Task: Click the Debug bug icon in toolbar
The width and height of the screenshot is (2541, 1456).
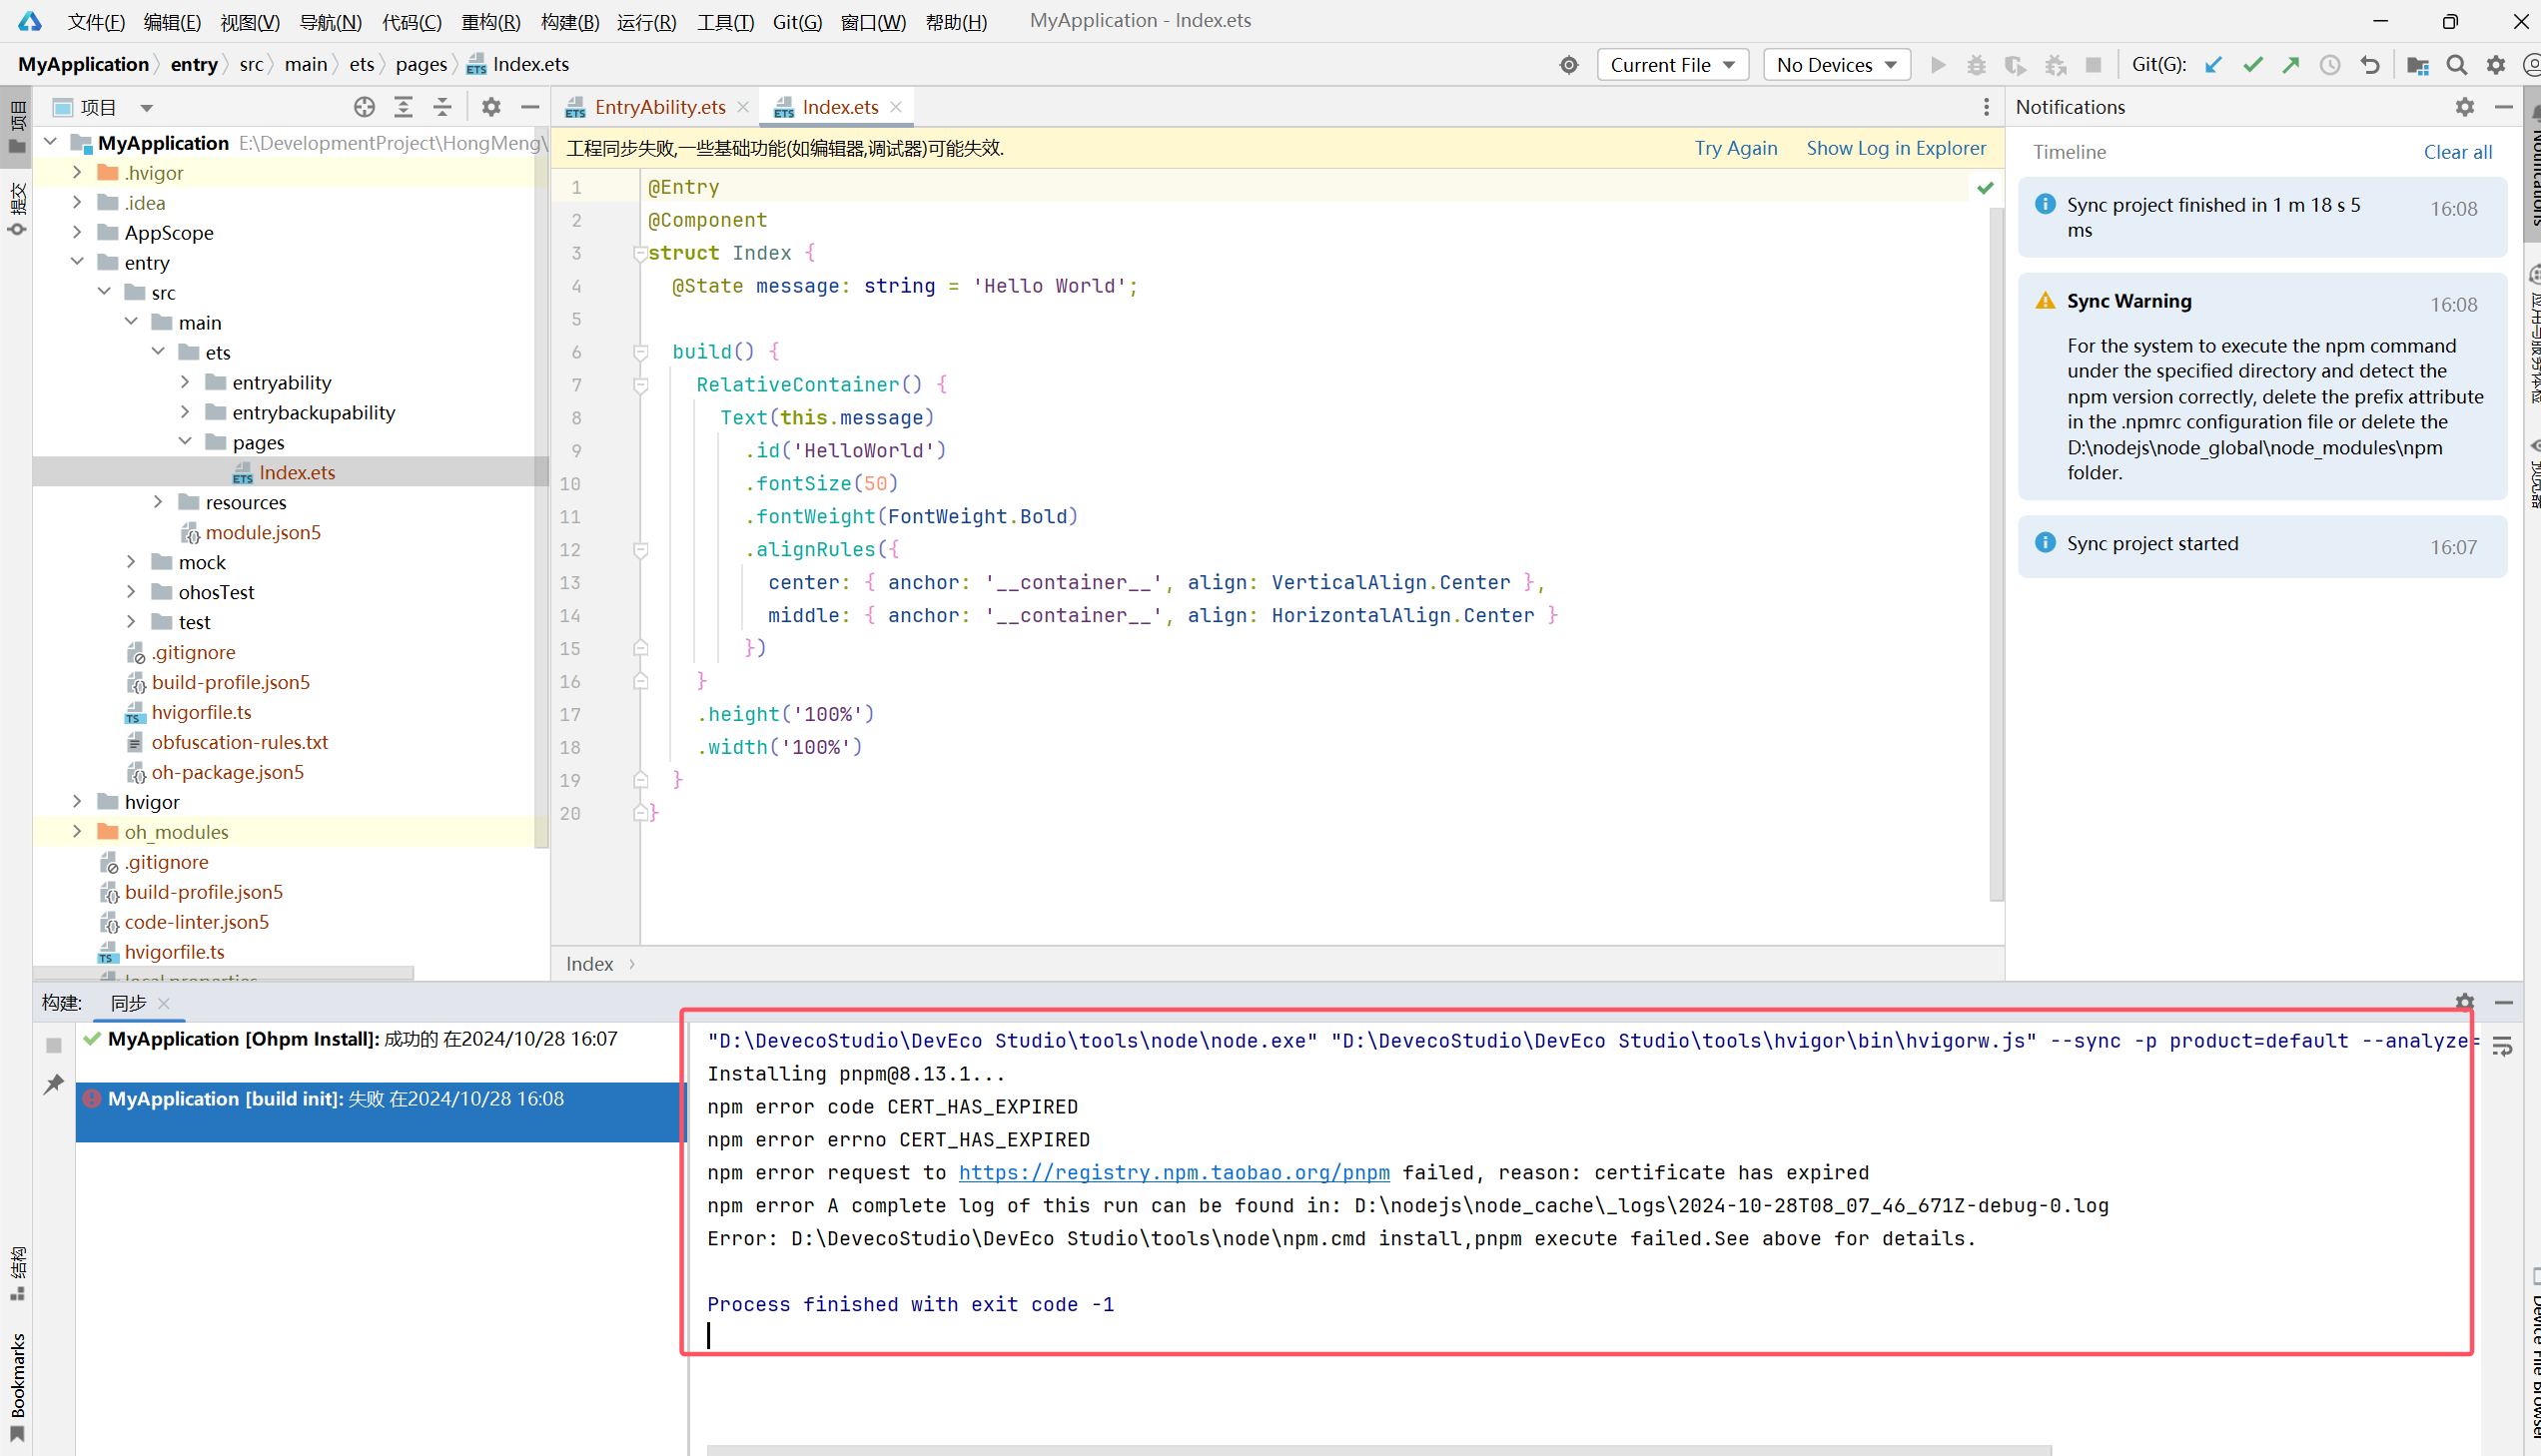Action: 1976,65
